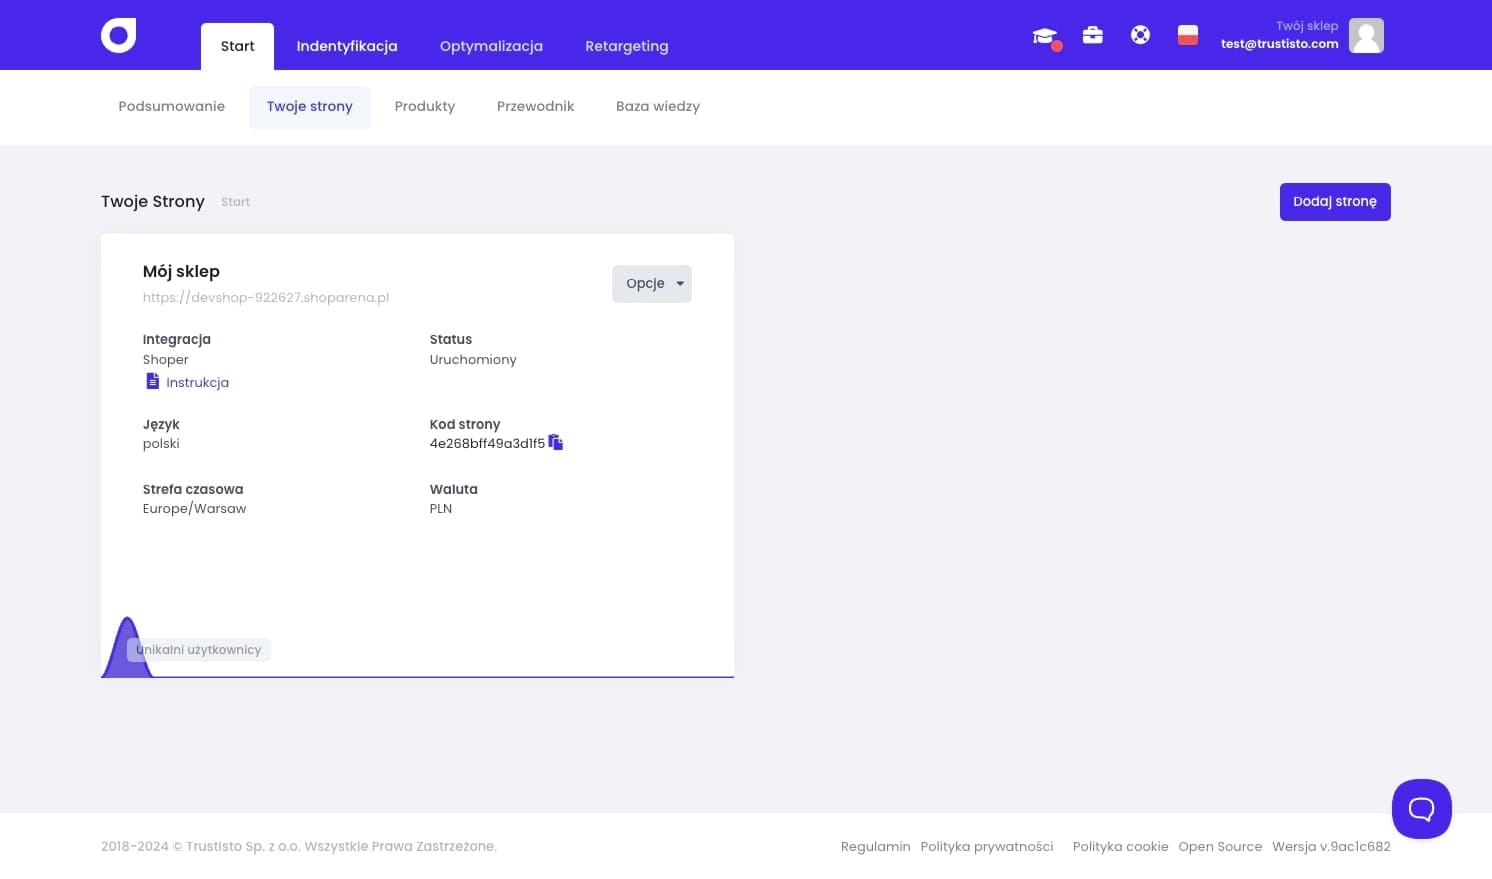Click the Mój sklep card title
Viewport: 1492px width, 879px height.
[181, 272]
